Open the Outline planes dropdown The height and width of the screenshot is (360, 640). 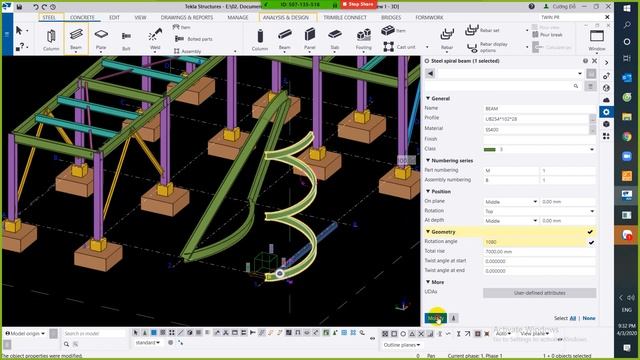(x=402, y=345)
